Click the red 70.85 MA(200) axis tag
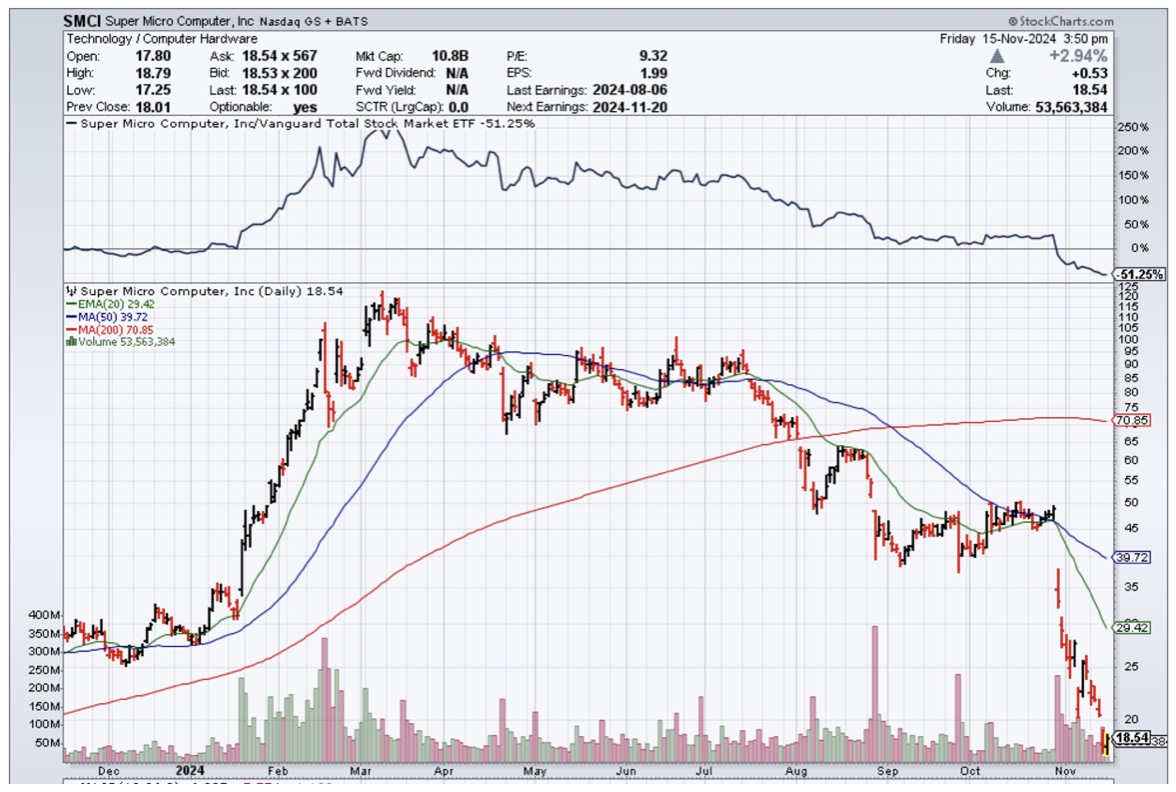Screen dimensions: 1176x792 click(1129, 422)
